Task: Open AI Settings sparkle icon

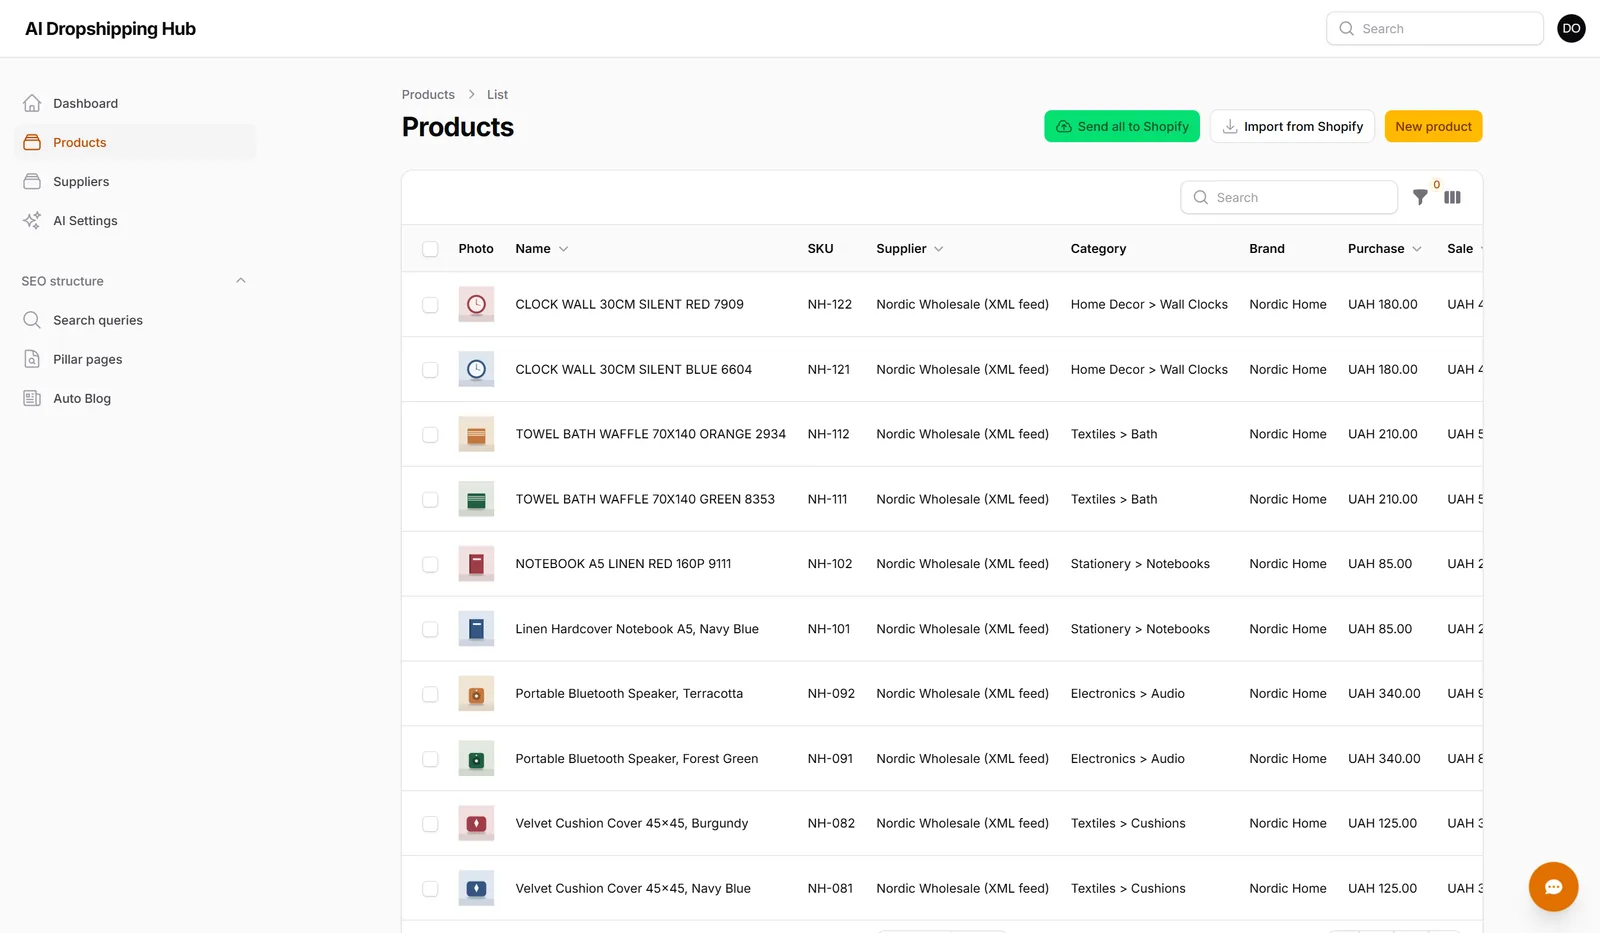Action: (32, 220)
